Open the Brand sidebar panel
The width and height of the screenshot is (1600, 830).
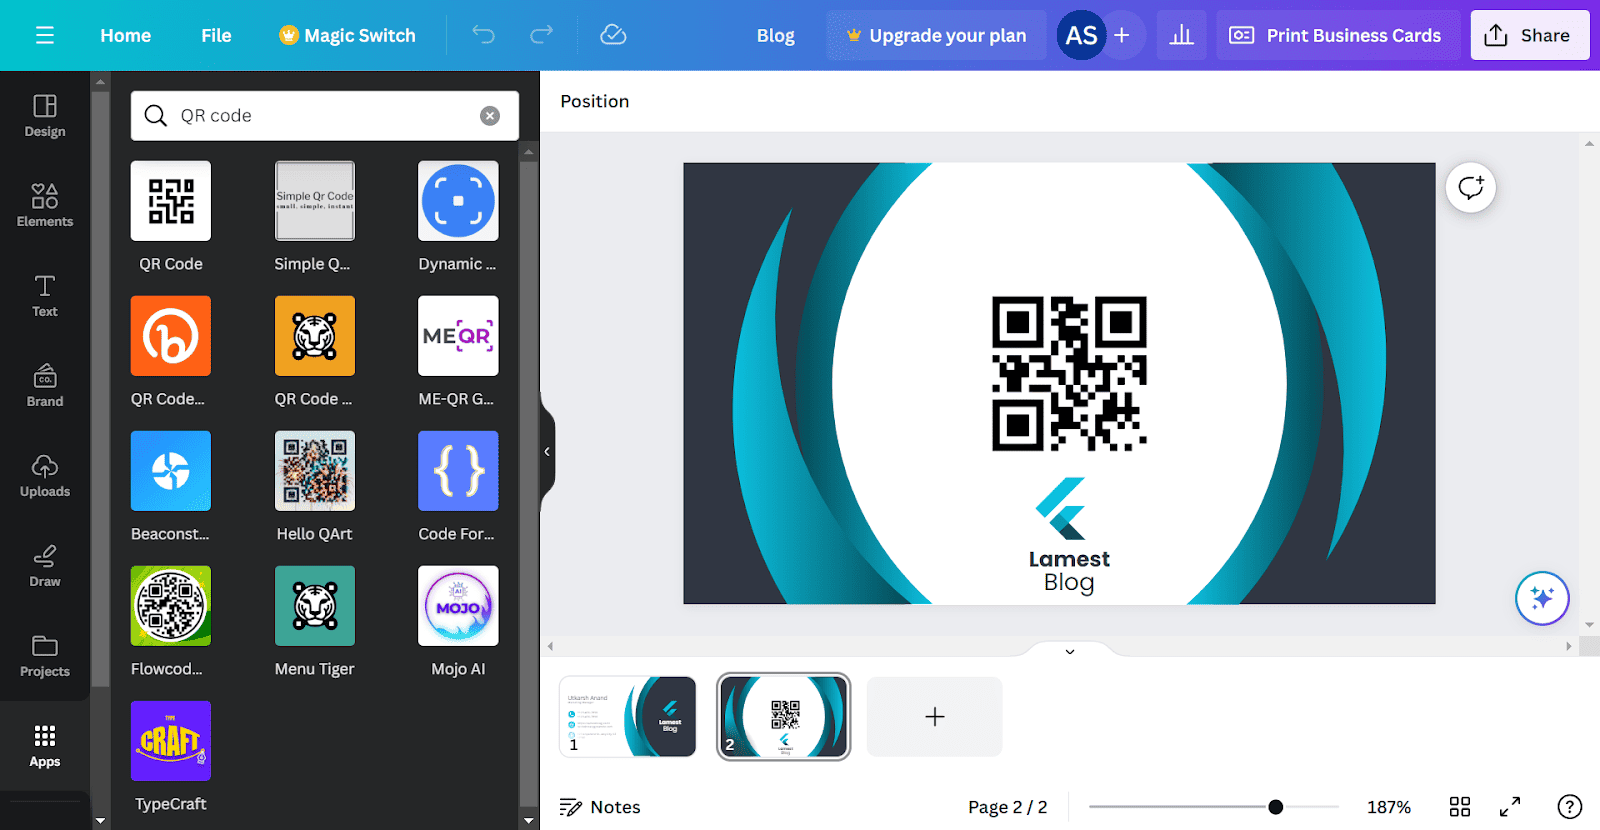pos(45,386)
